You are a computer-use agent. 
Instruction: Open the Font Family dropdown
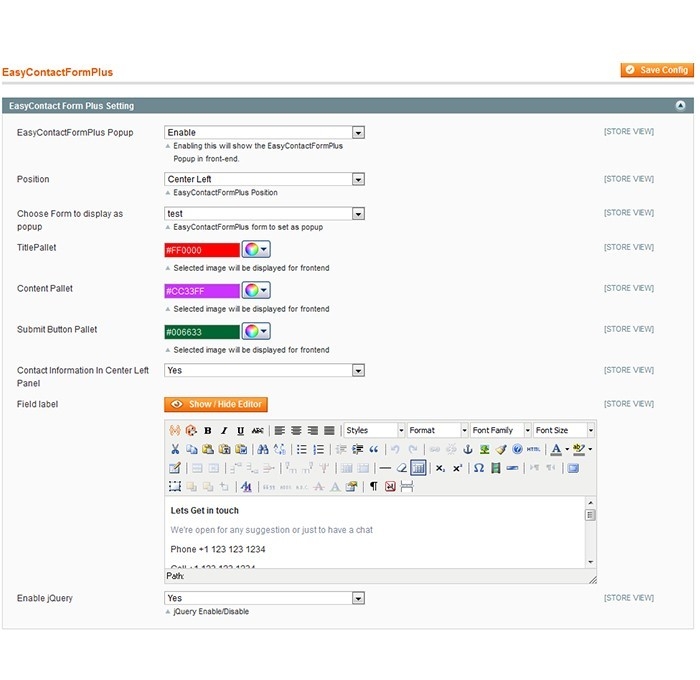(x=501, y=430)
